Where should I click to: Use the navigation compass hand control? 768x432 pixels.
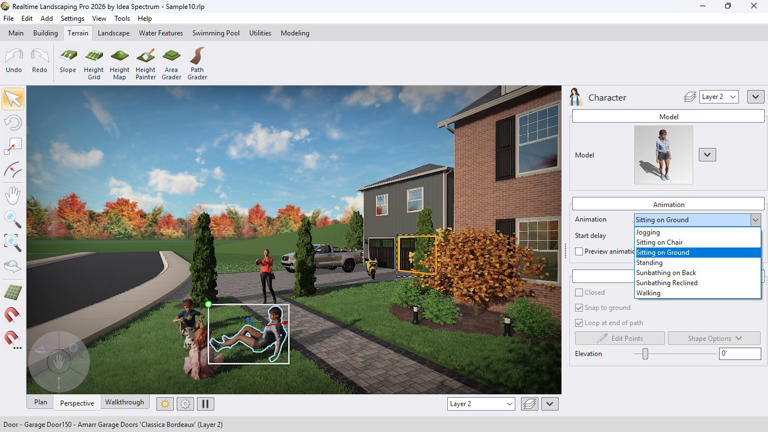click(59, 361)
